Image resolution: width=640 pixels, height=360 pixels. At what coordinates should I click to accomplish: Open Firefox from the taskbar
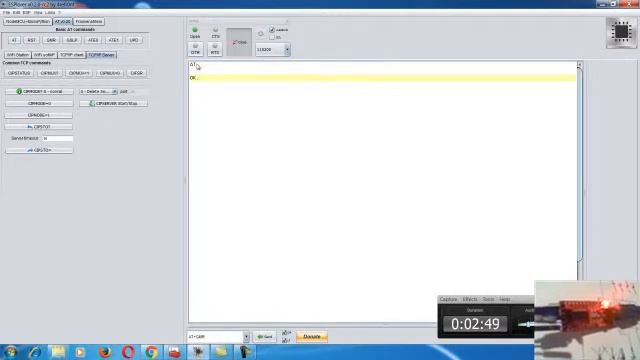[x=105, y=352]
